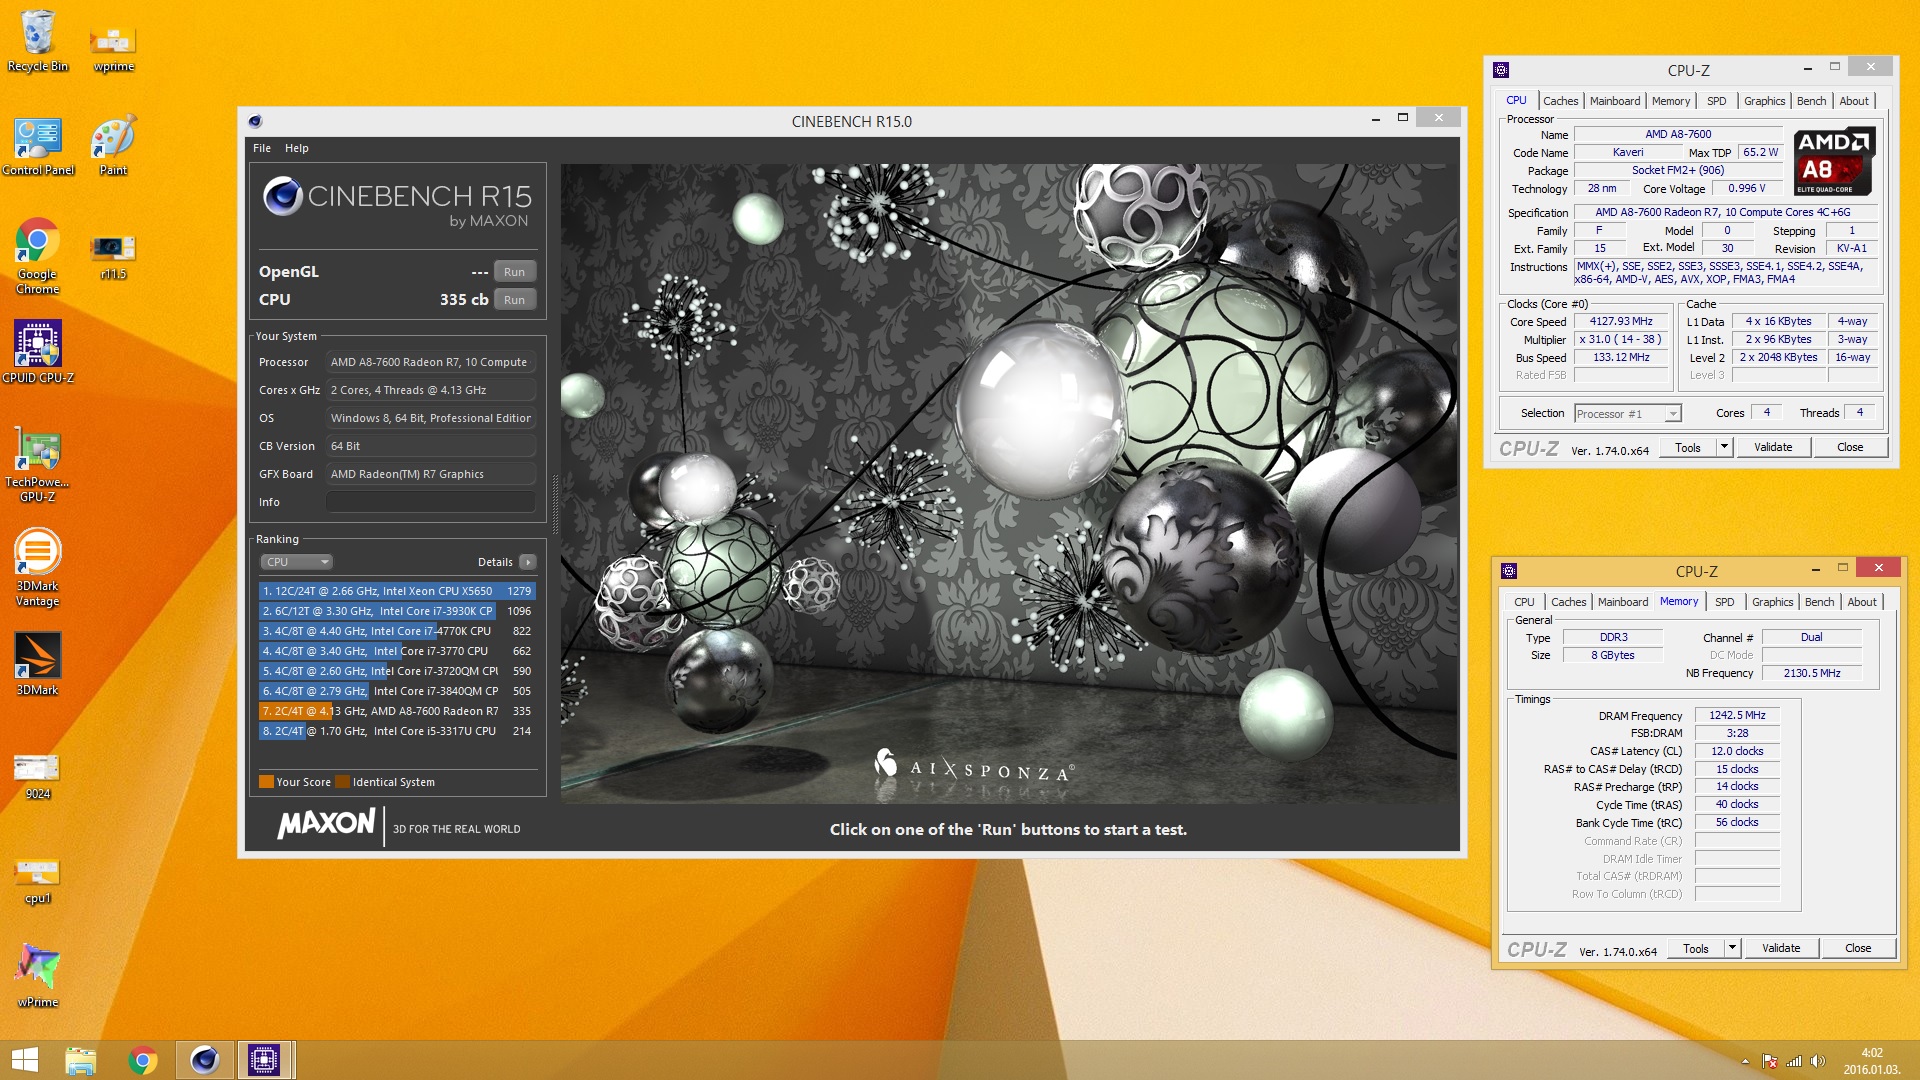Click Validate in upper CPU-Z window
Image resolution: width=1920 pixels, height=1080 pixels.
pos(1773,448)
